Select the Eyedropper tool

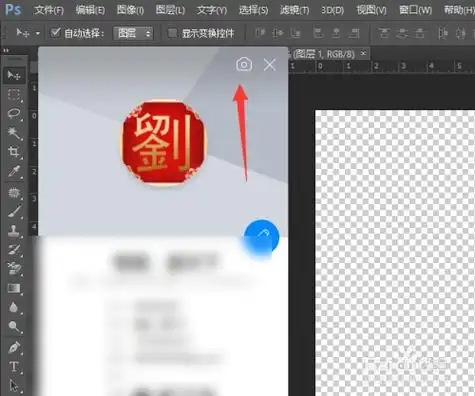coord(14,171)
